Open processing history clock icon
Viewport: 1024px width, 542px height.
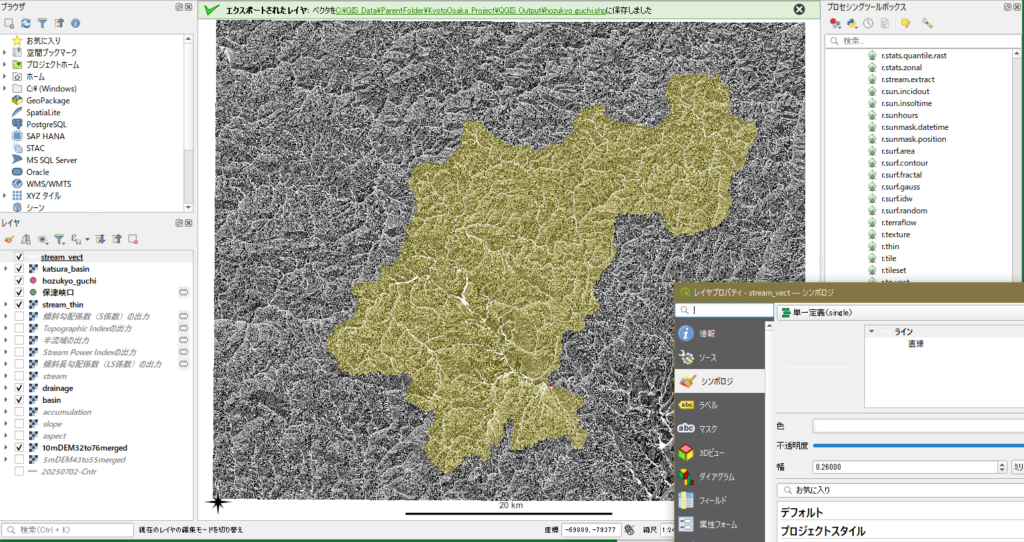pyautogui.click(x=868, y=23)
